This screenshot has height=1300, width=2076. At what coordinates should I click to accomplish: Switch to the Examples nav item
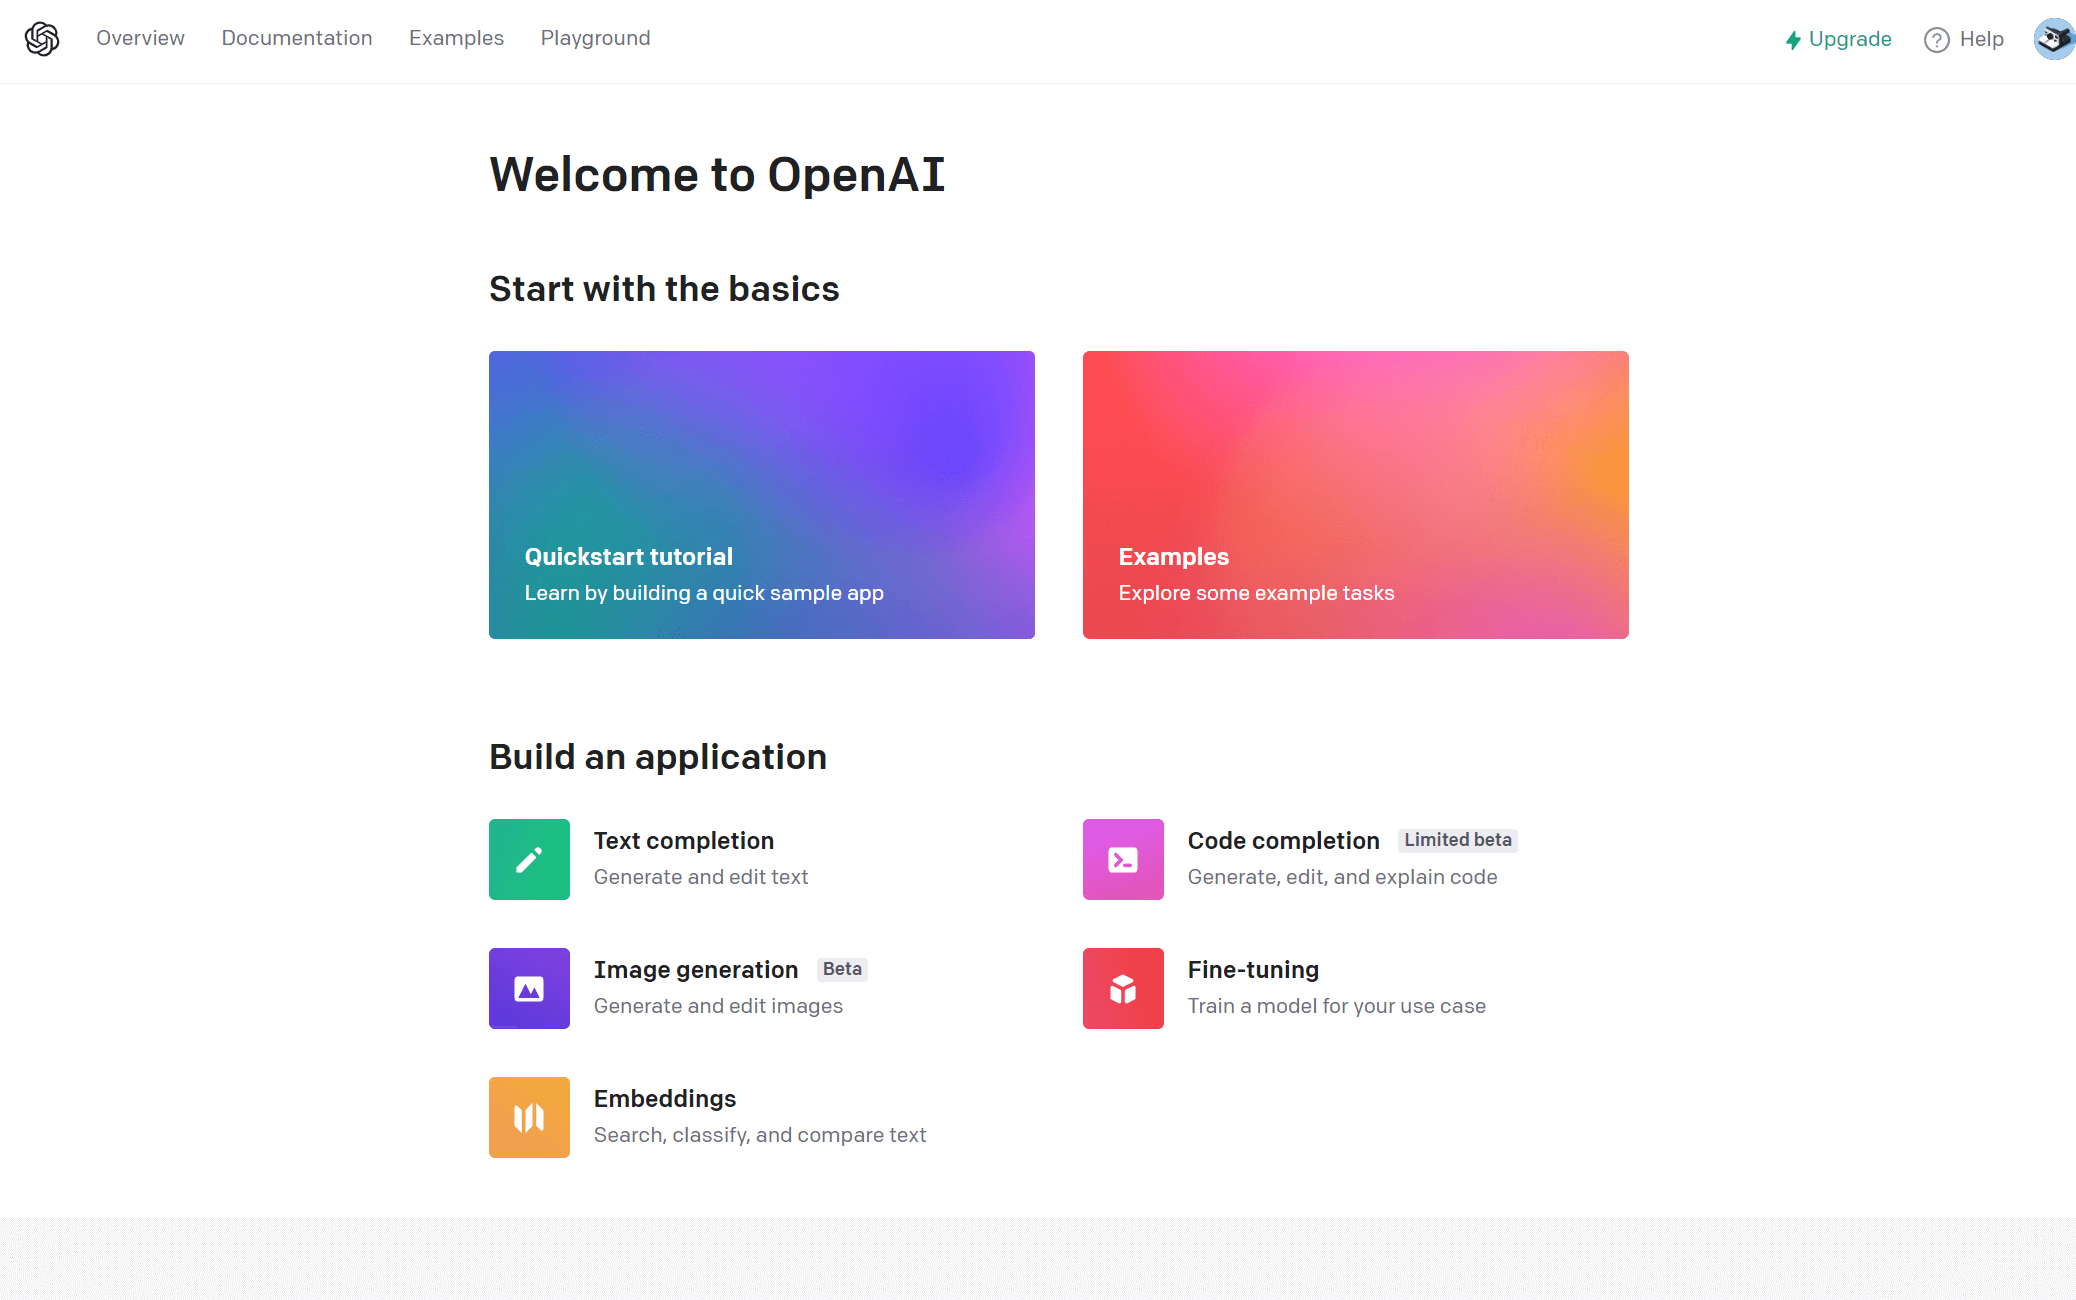click(456, 38)
